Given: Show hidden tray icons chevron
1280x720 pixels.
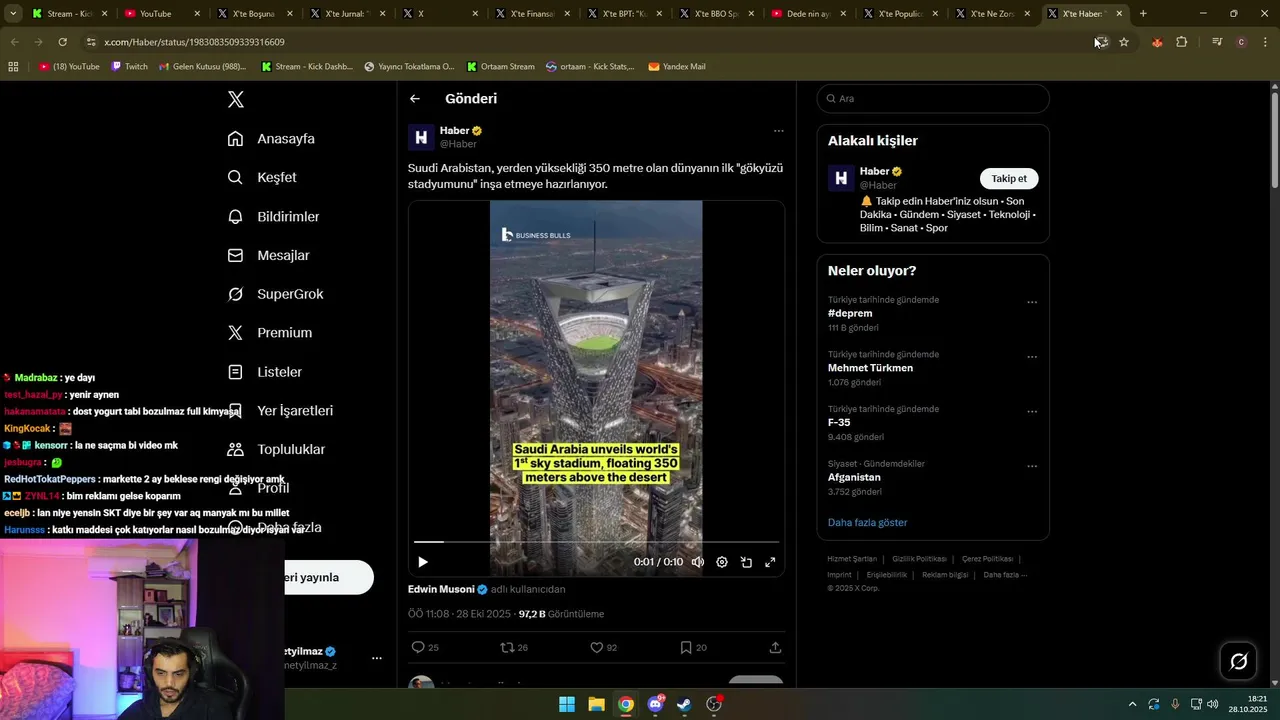Looking at the screenshot, I should 1132,704.
